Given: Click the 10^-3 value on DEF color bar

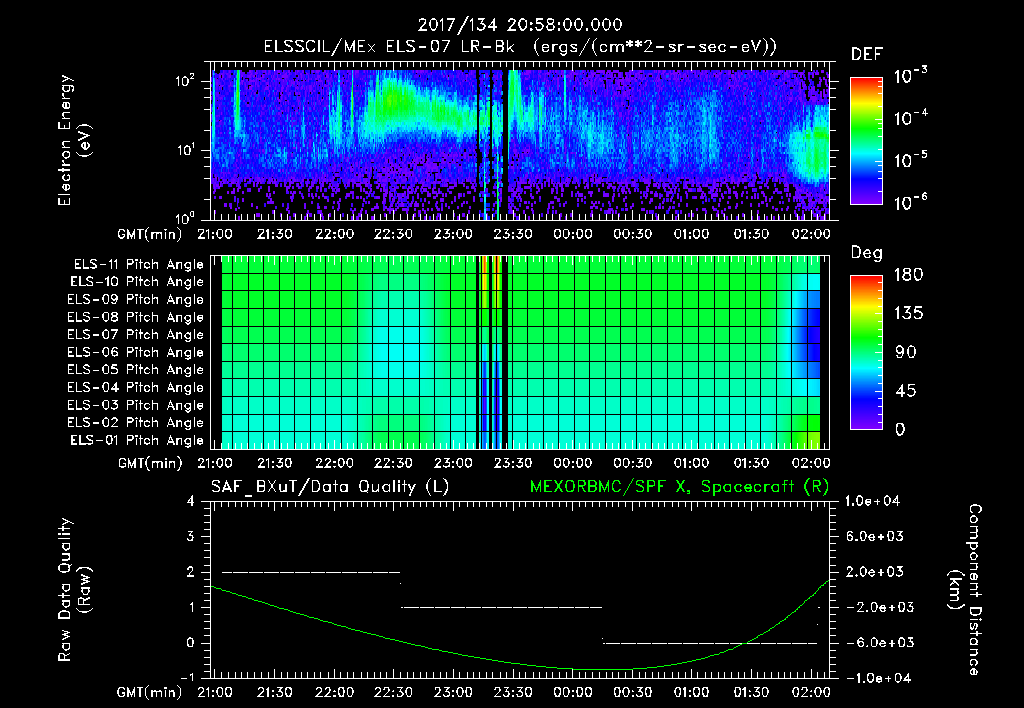Looking at the screenshot, I should coord(910,76).
